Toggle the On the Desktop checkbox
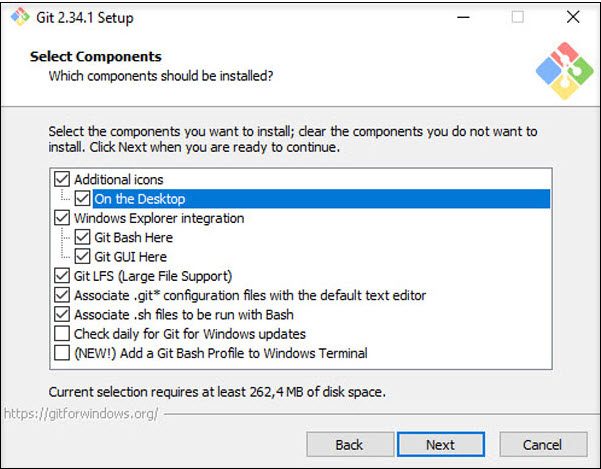Viewport: 601px width, 469px height. click(x=82, y=199)
